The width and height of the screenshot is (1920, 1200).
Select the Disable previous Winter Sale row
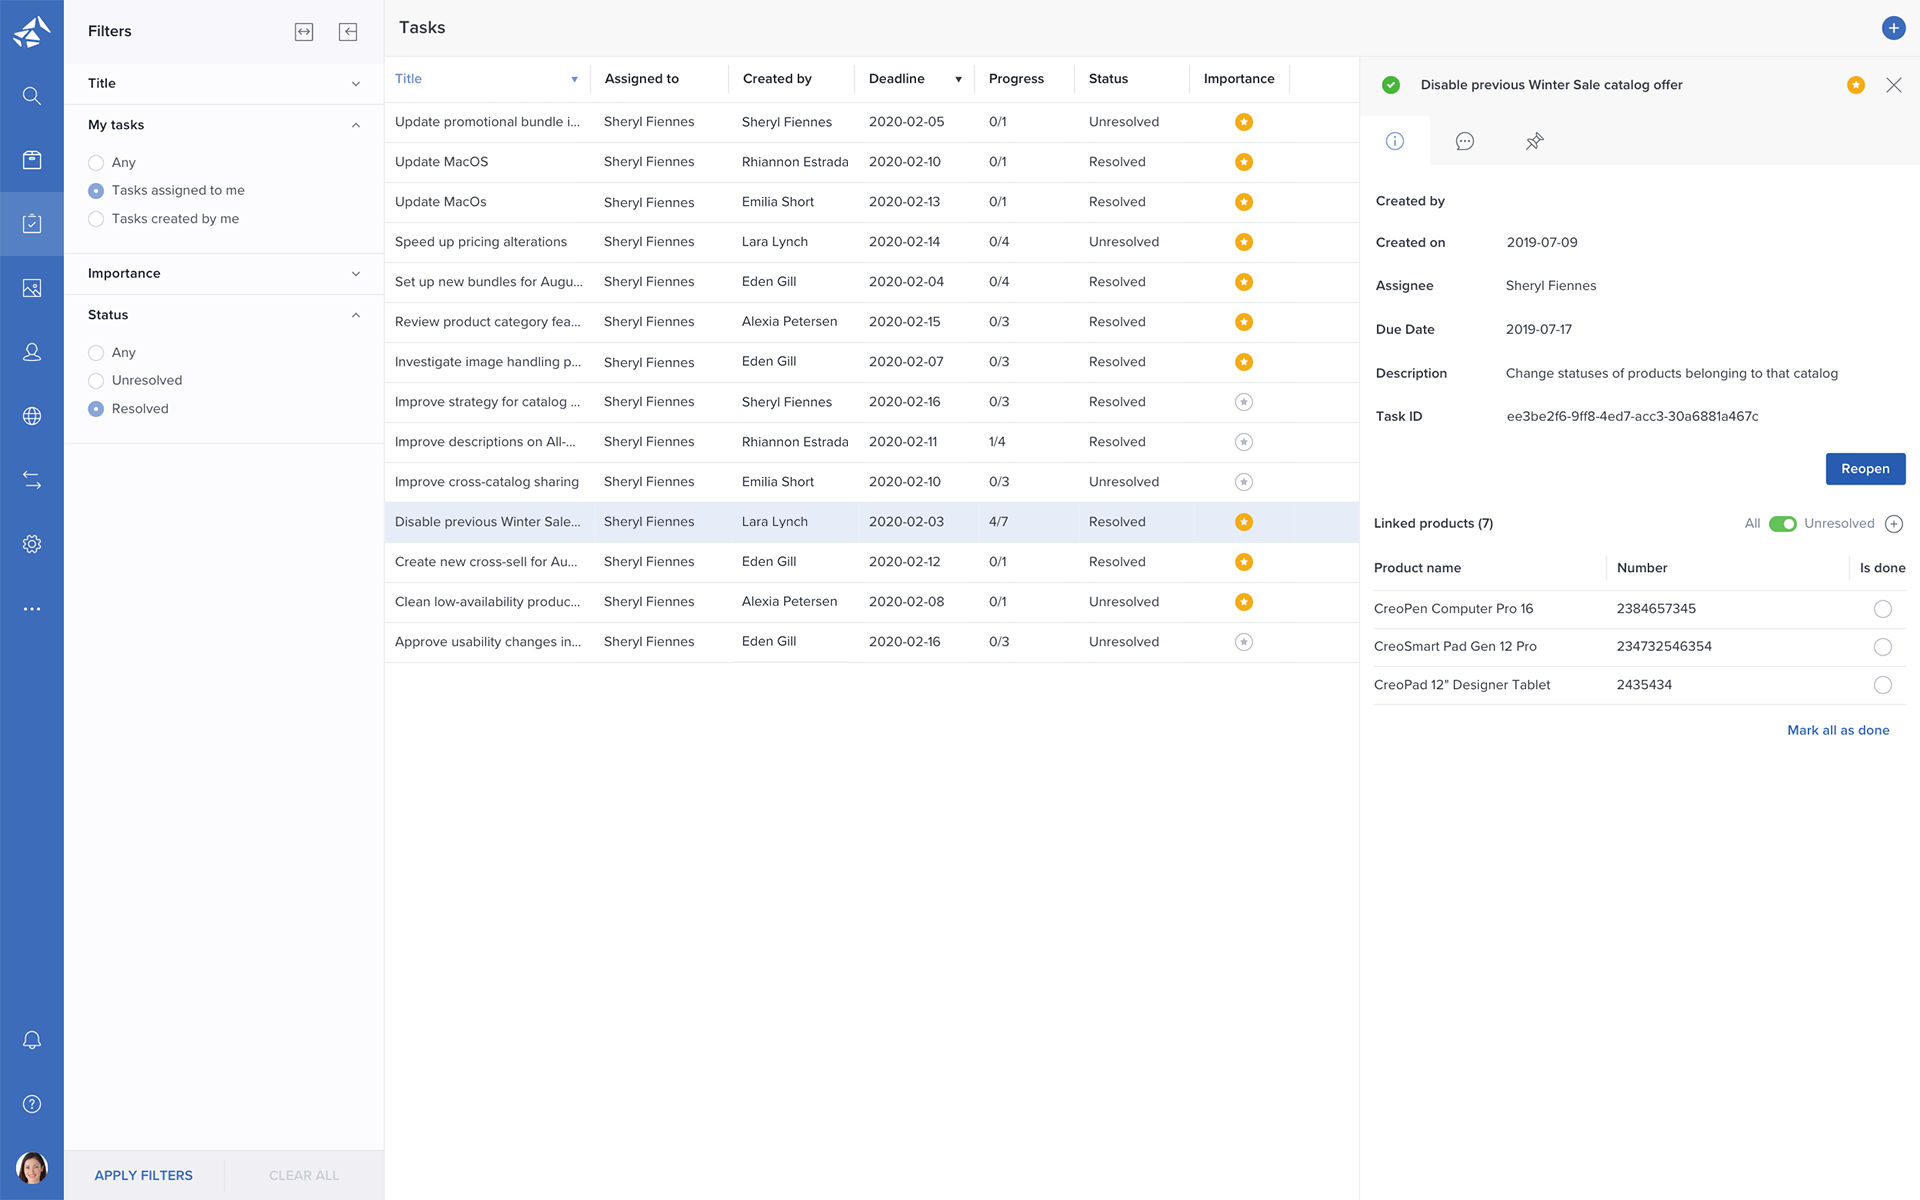(872, 522)
